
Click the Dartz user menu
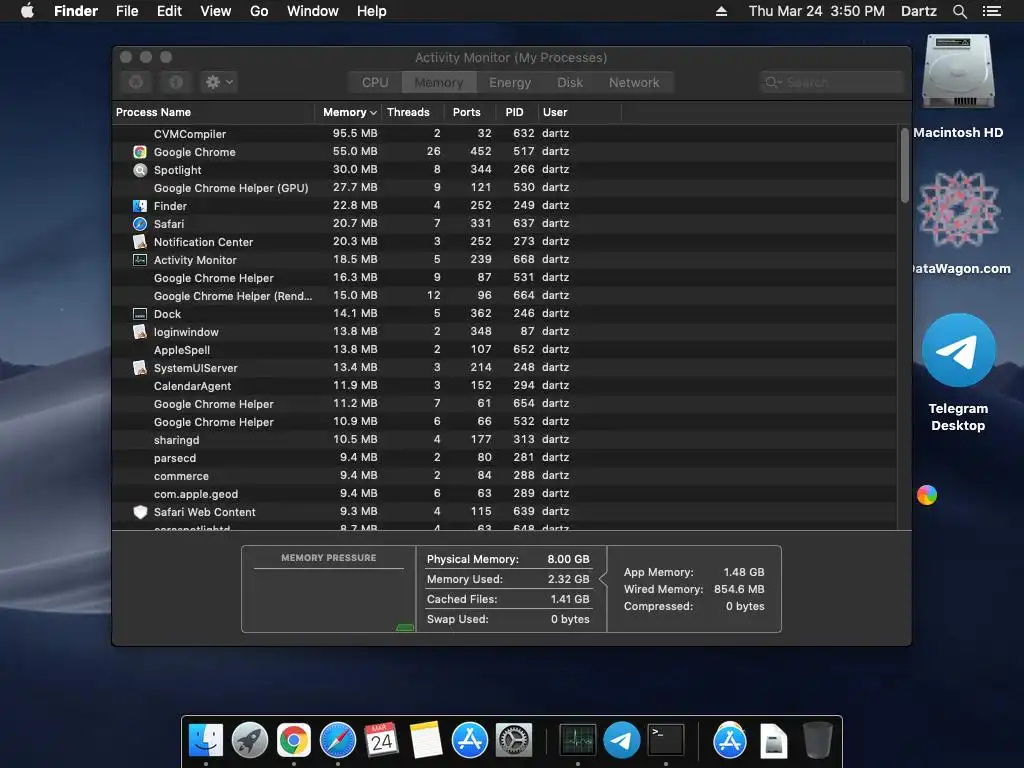pos(918,11)
